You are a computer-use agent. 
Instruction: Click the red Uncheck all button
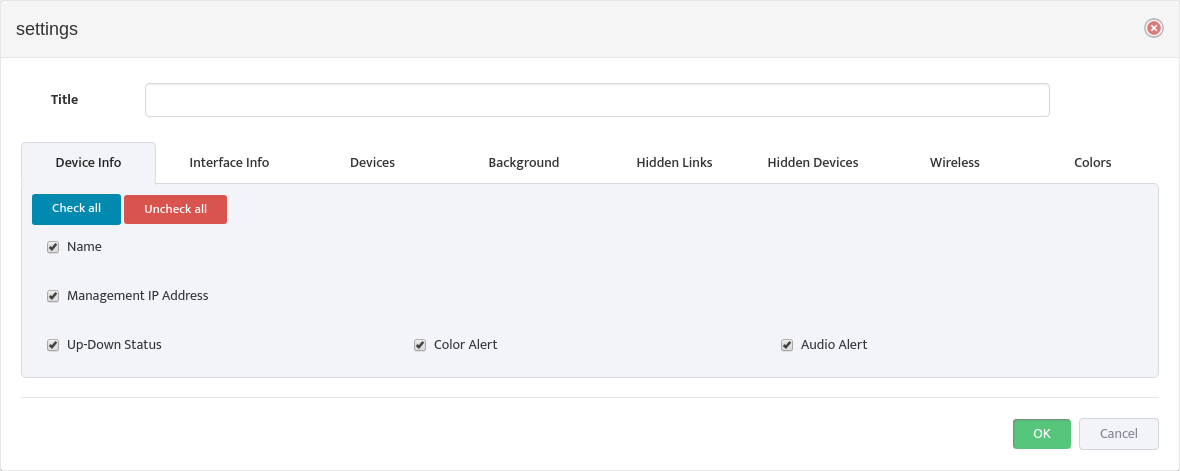pos(175,210)
